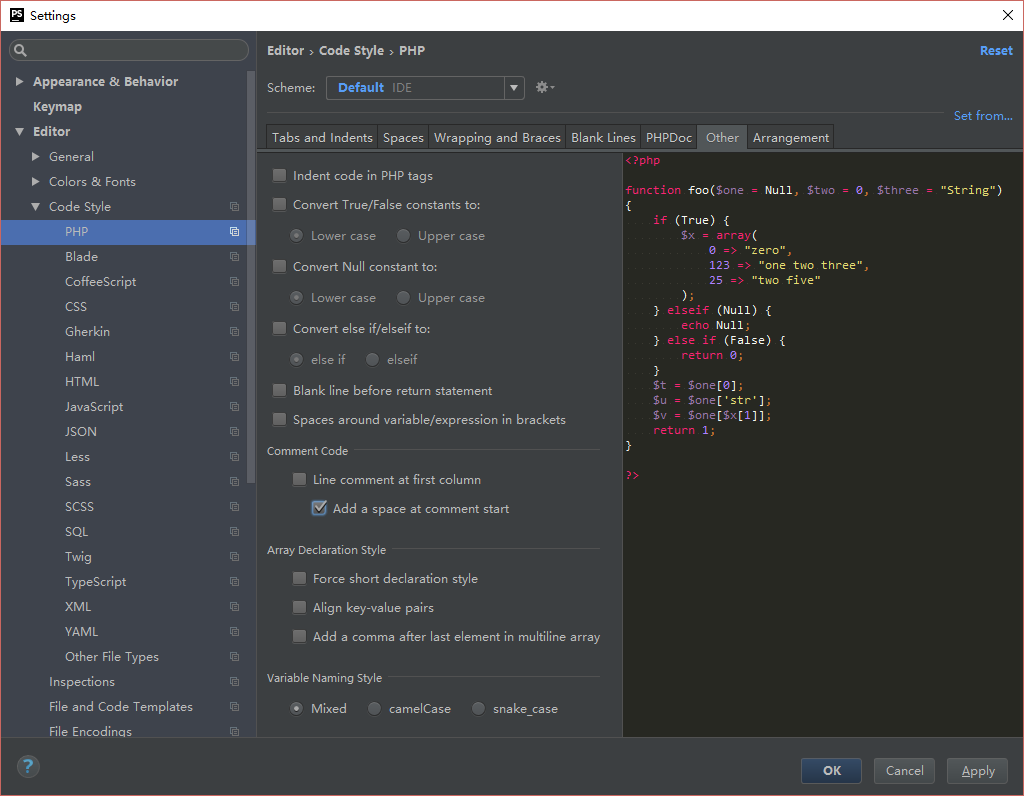The image size is (1024, 796).
Task: Select the Other tab
Action: coord(722,138)
